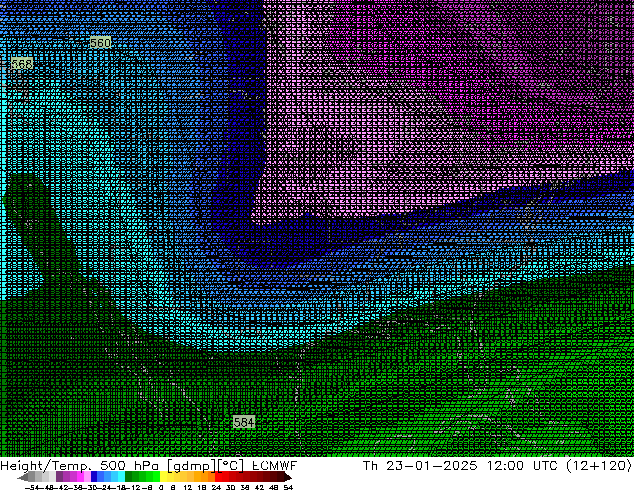Click the 12 value on temperature scale
634x490 pixels.
(x=187, y=487)
